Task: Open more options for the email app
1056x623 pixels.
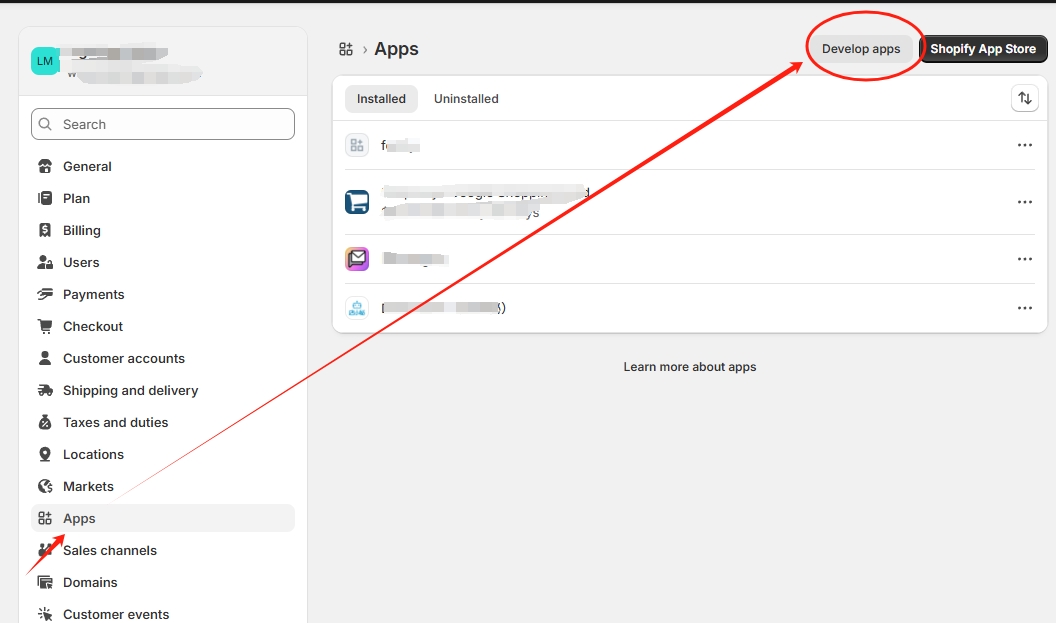Action: [1024, 259]
